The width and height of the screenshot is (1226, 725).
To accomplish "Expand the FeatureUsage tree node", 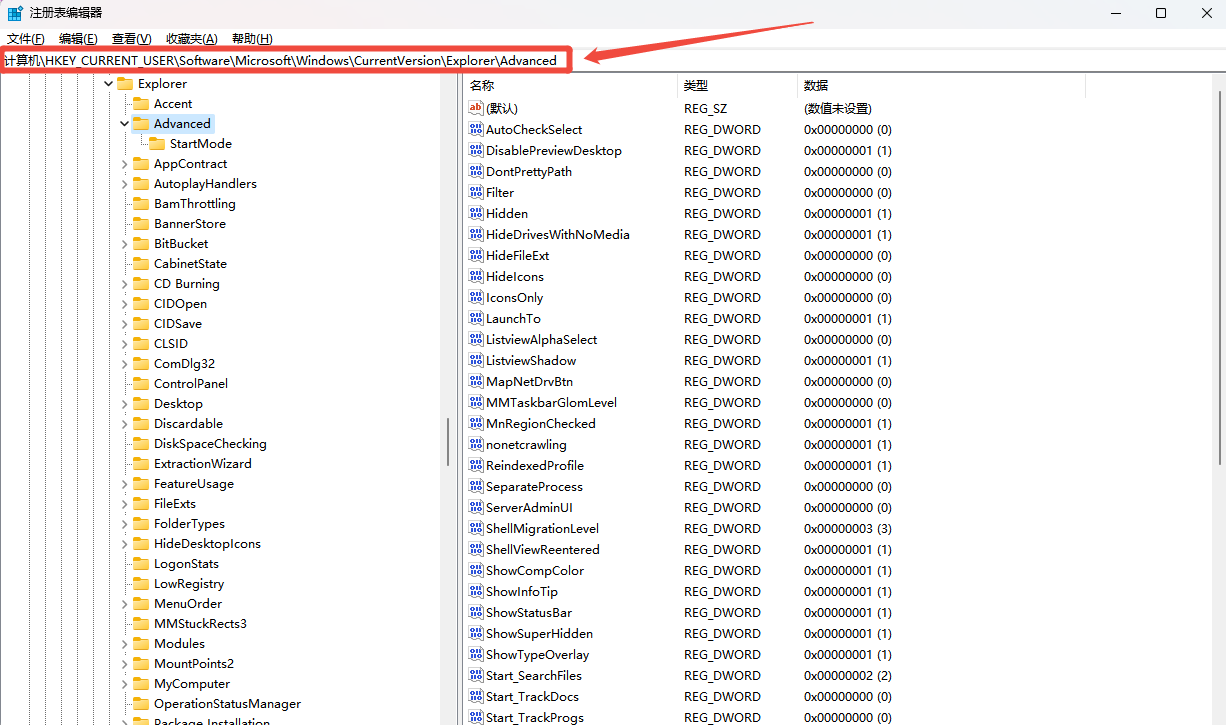I will [x=124, y=484].
